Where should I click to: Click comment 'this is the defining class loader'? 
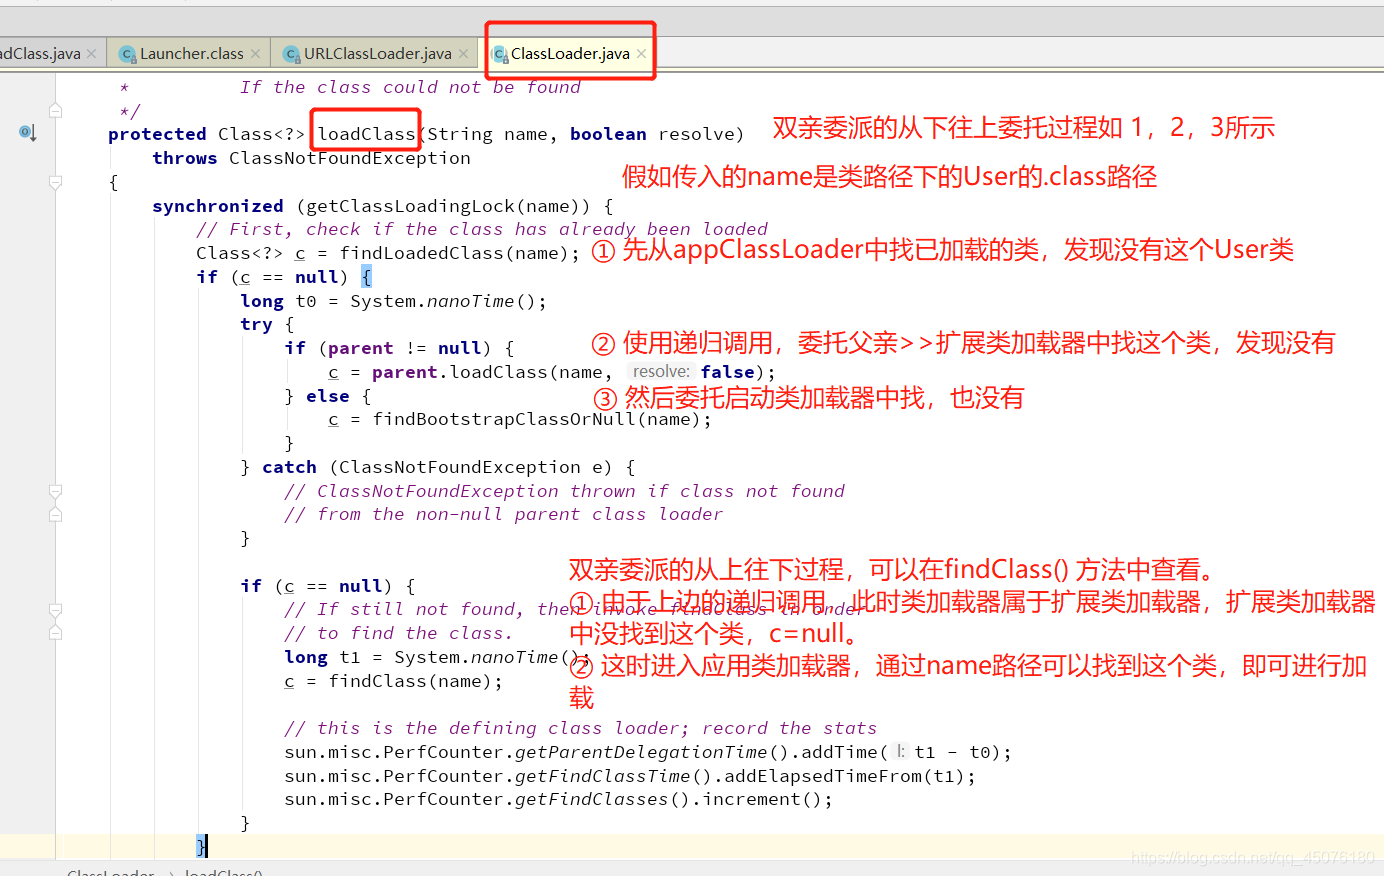580,728
